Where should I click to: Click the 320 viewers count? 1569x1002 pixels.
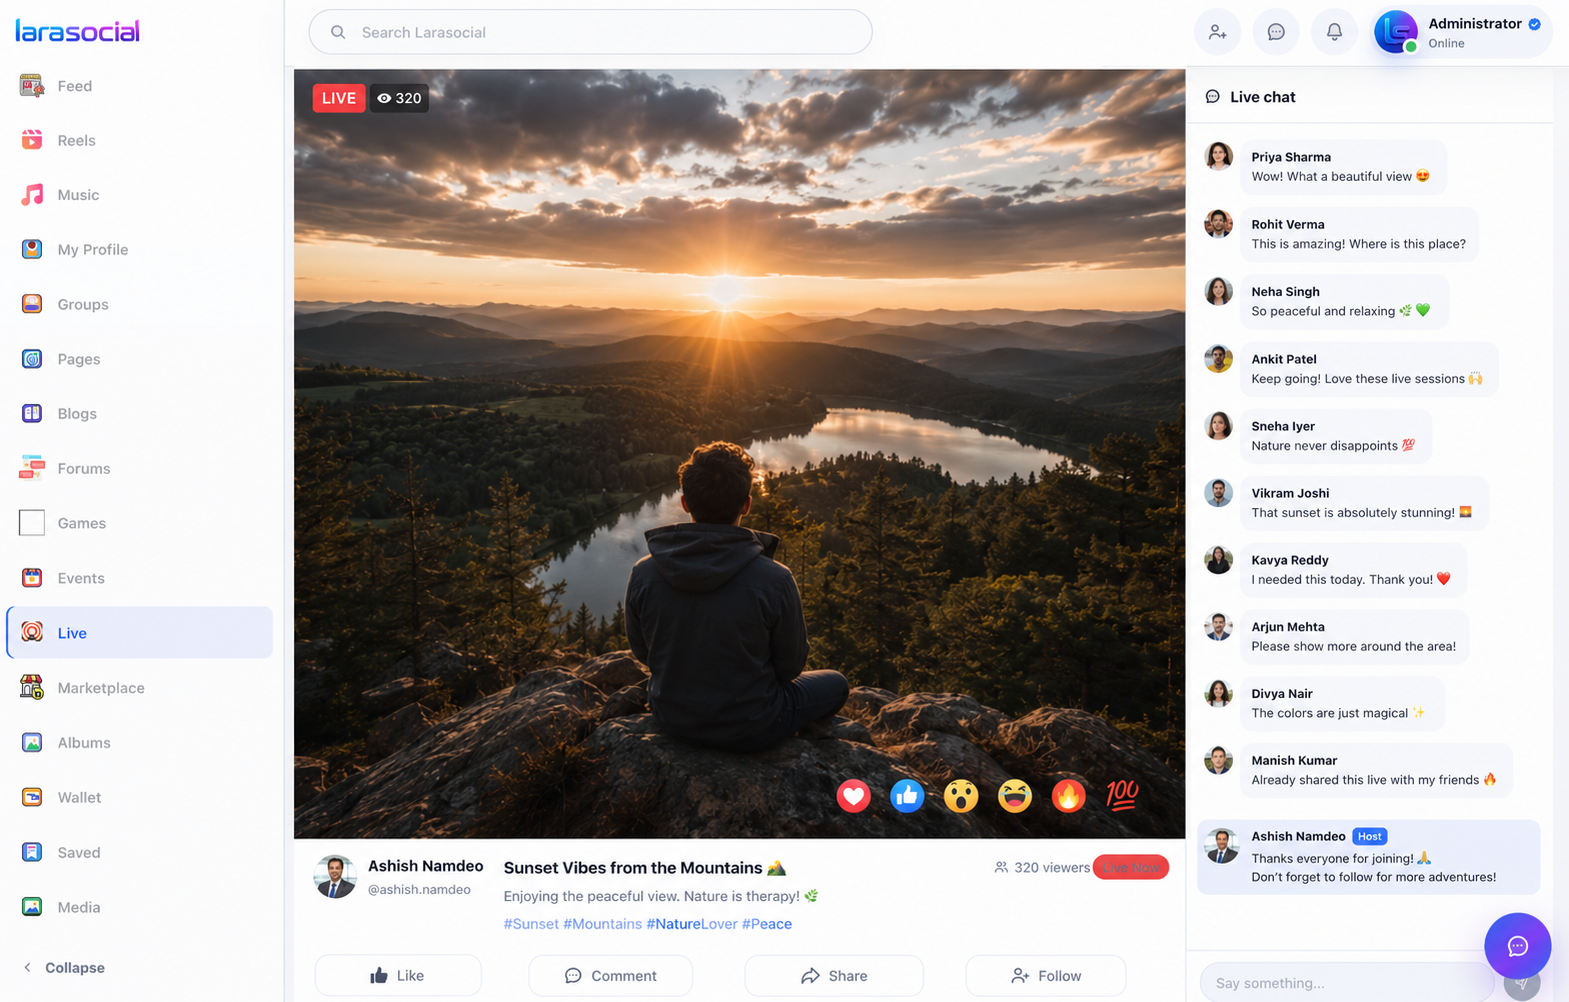1042,867
